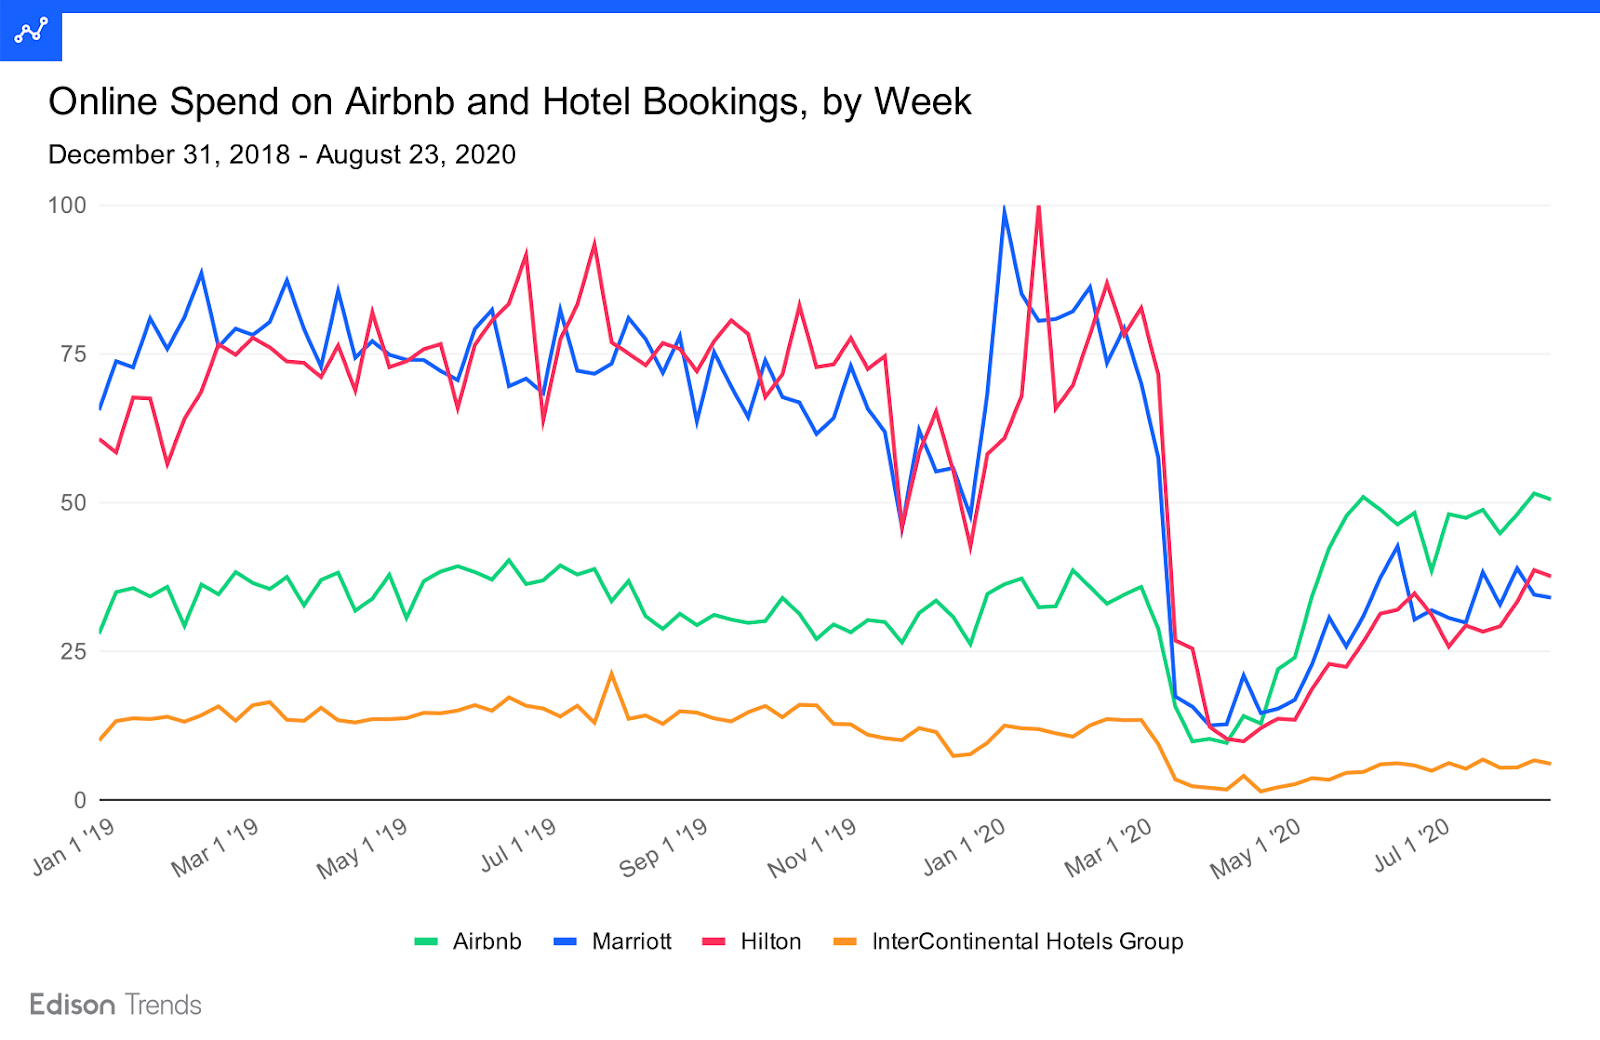
Task: Click the blue Marriott legend swatch
Action: point(565,942)
